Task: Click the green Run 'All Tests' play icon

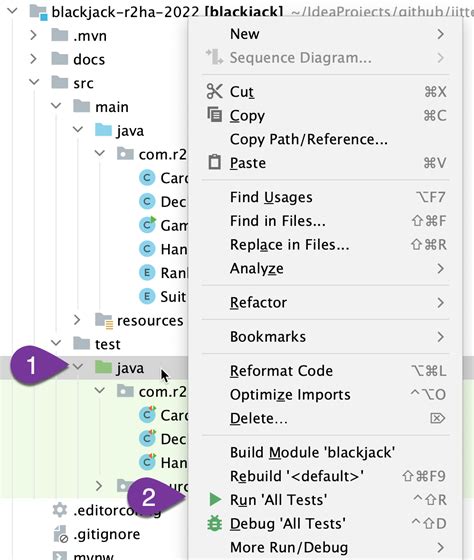Action: coord(215,499)
